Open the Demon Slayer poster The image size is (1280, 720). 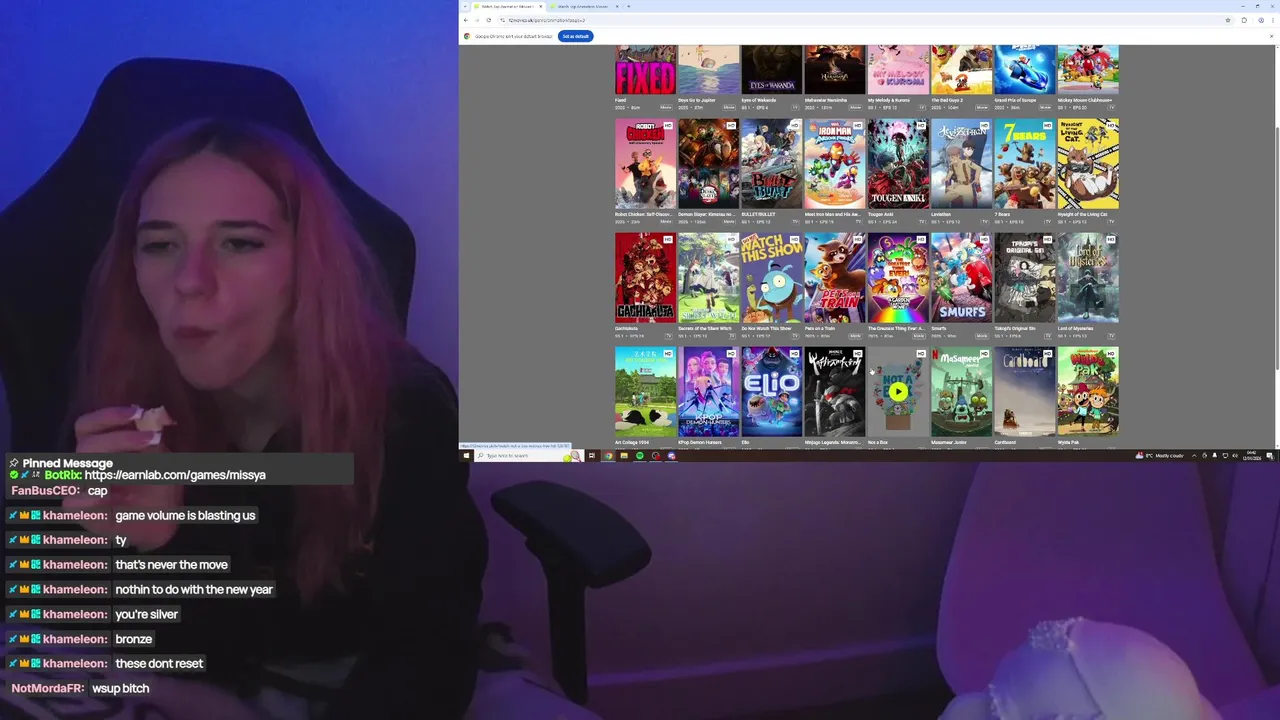708,164
